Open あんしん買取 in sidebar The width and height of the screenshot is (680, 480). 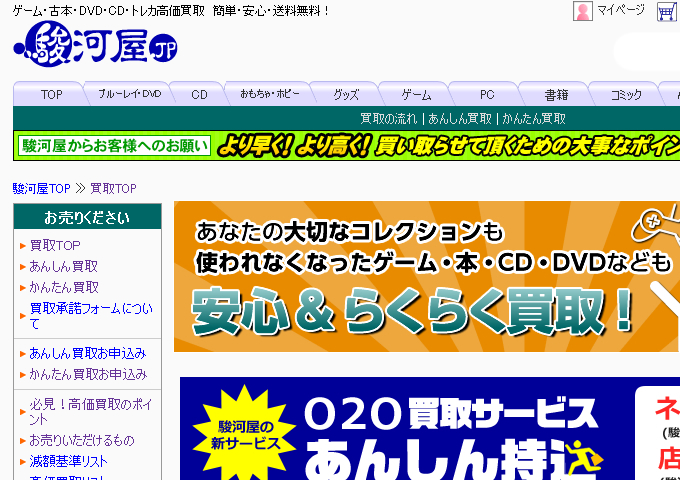point(64,266)
